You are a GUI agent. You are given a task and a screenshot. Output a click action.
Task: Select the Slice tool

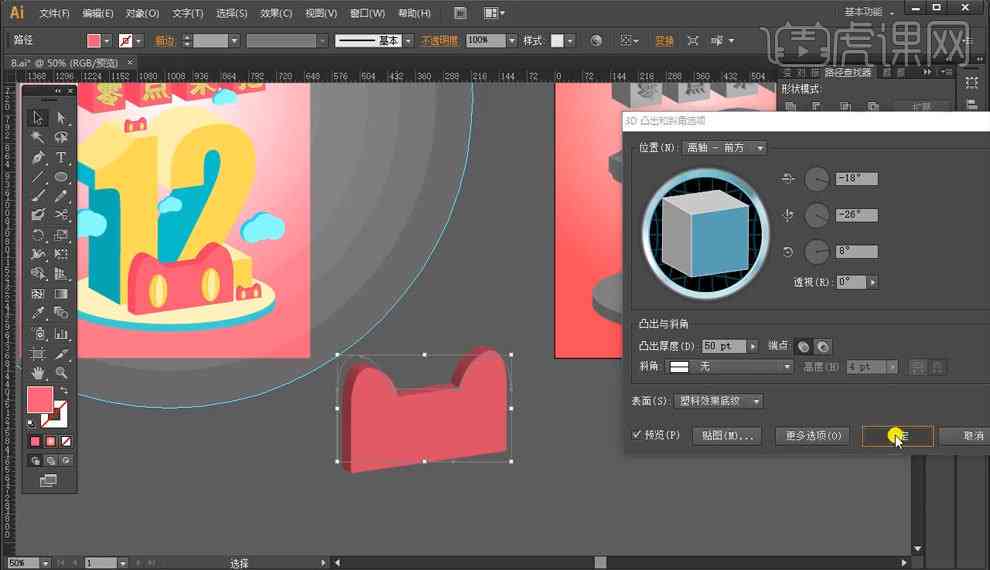[61, 353]
